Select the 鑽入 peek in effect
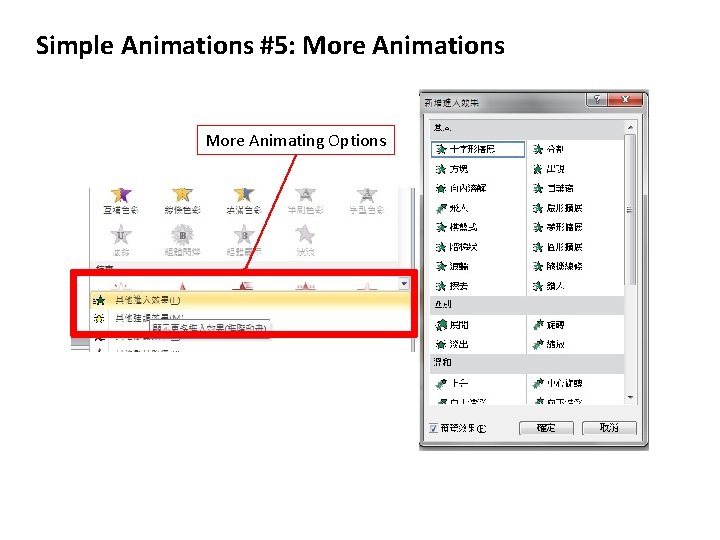This screenshot has width=720, height=540. click(548, 286)
